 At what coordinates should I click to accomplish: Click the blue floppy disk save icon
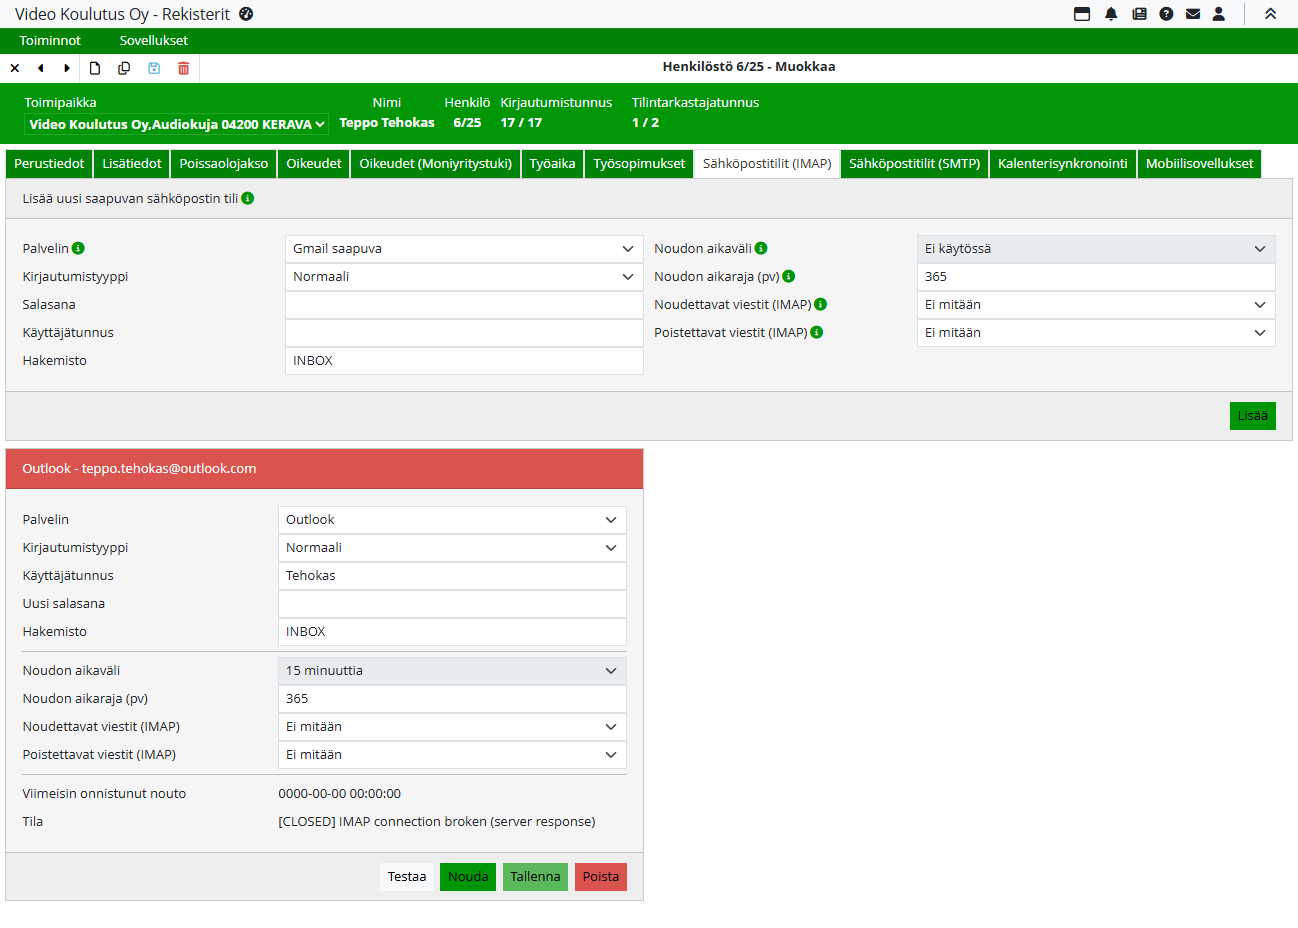[154, 68]
